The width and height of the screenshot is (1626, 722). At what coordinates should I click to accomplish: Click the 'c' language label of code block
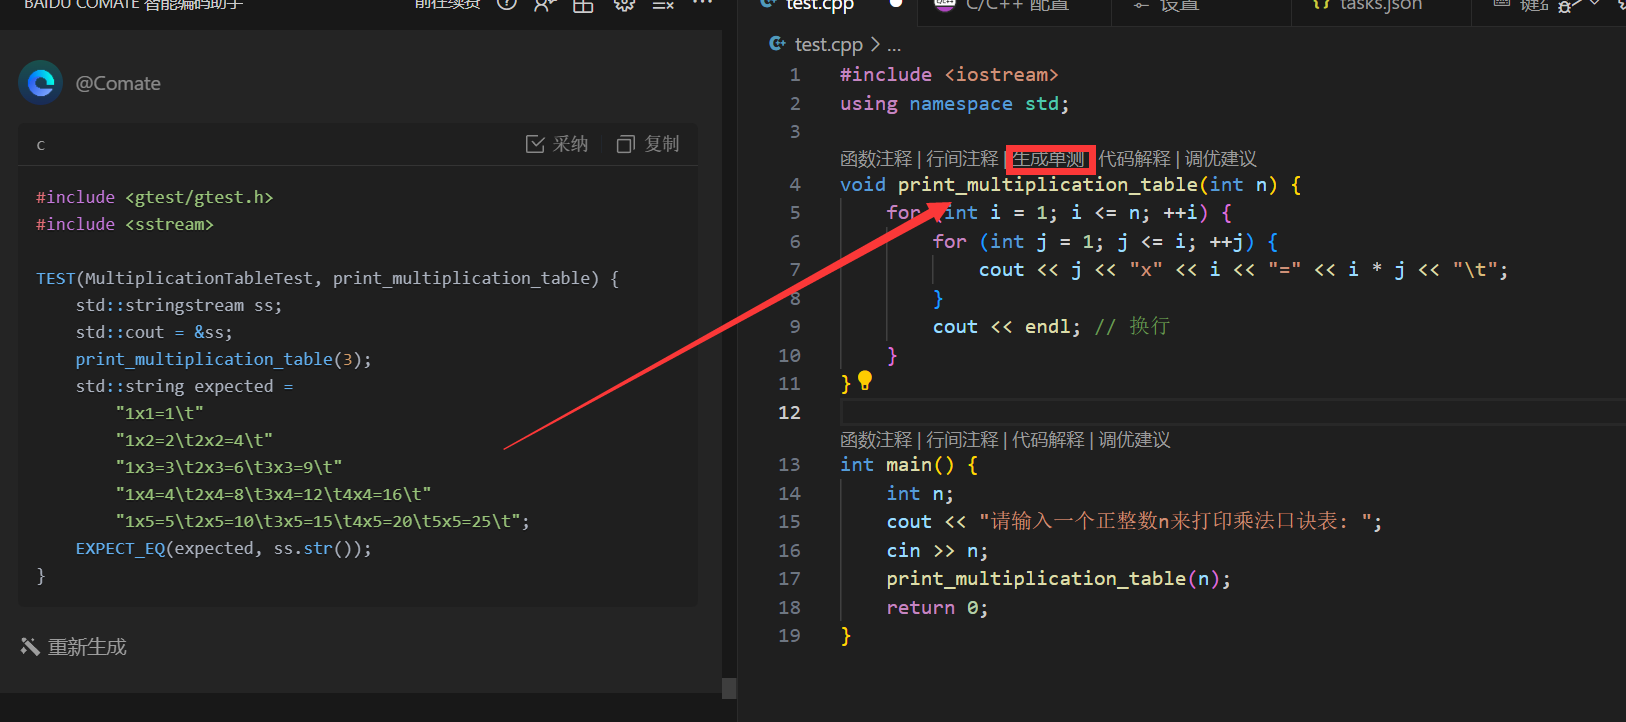click(x=41, y=145)
